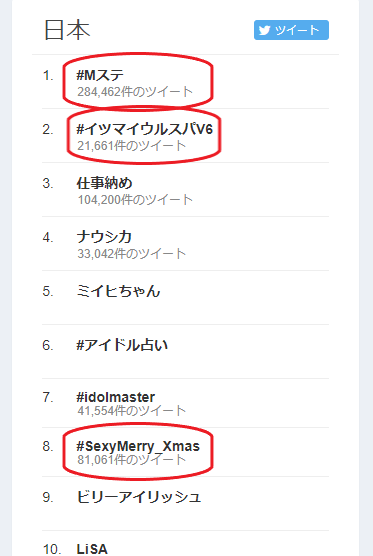Click the 104,200件のツイート count under 仕事納め
The image size is (373, 556).
click(x=135, y=200)
